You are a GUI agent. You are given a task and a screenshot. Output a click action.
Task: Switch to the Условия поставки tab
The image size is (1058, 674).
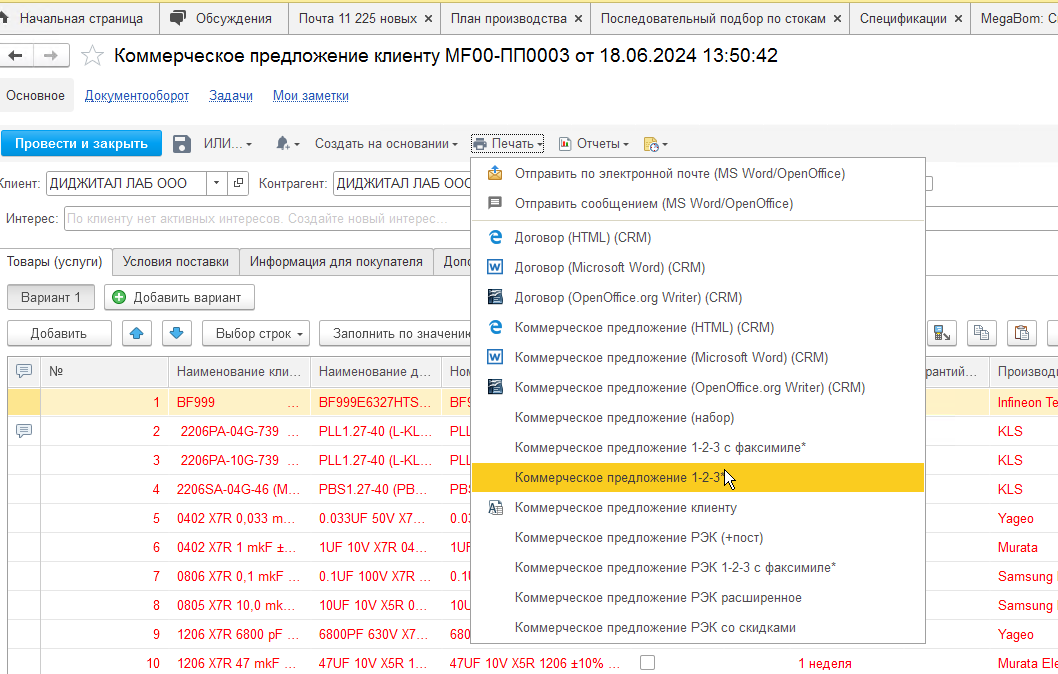pos(175,262)
